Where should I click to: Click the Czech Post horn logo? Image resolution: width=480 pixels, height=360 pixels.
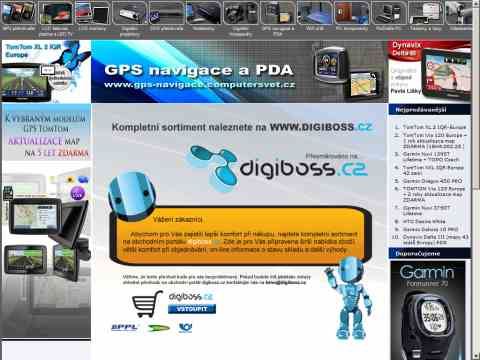(x=185, y=328)
